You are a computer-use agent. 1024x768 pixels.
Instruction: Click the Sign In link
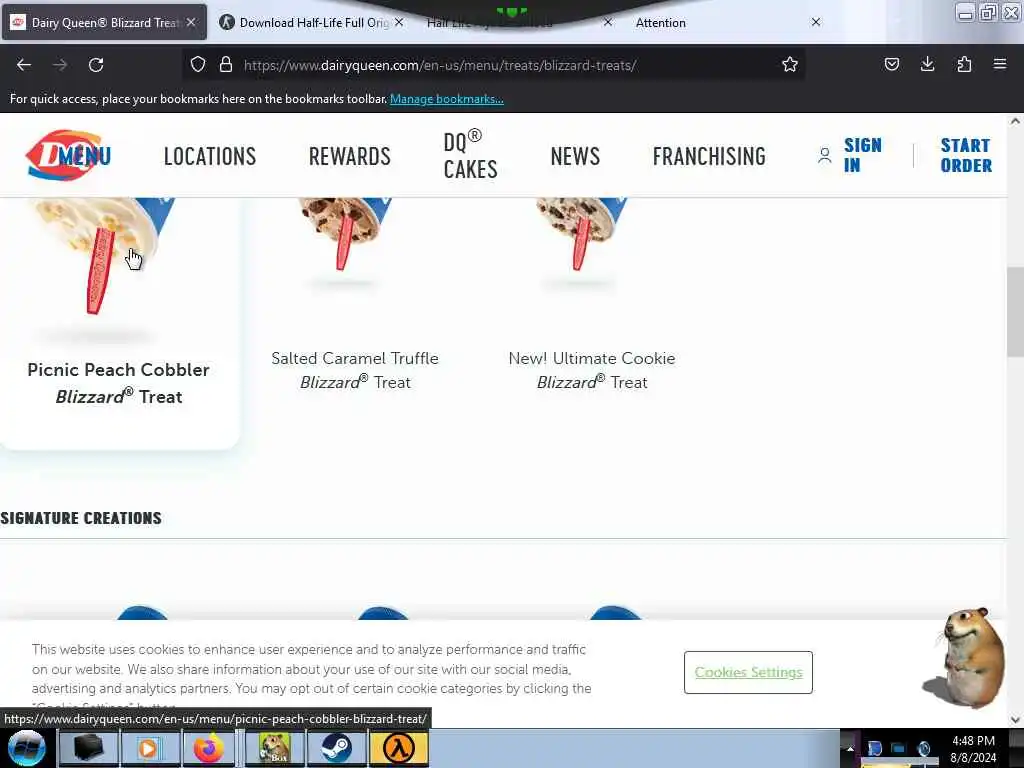tap(862, 155)
